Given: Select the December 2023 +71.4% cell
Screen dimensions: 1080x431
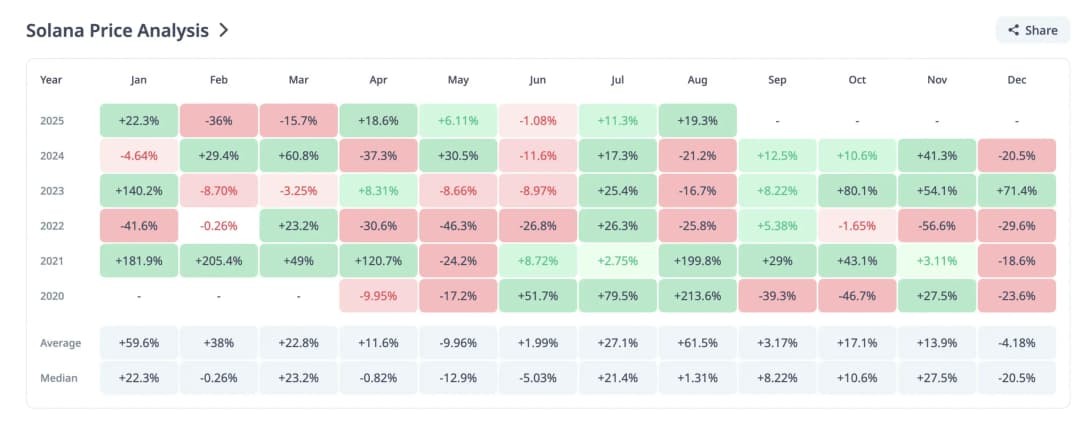Looking at the screenshot, I should click(x=1017, y=190).
